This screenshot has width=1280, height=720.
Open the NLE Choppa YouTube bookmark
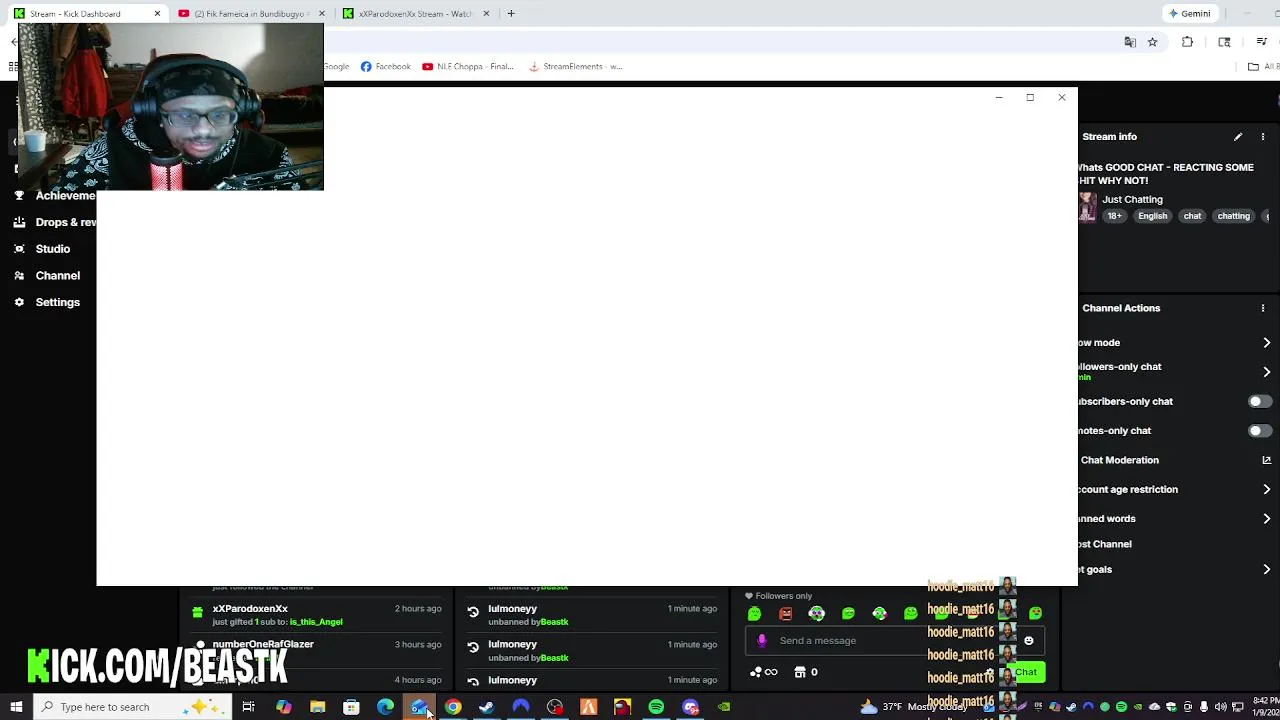468,66
